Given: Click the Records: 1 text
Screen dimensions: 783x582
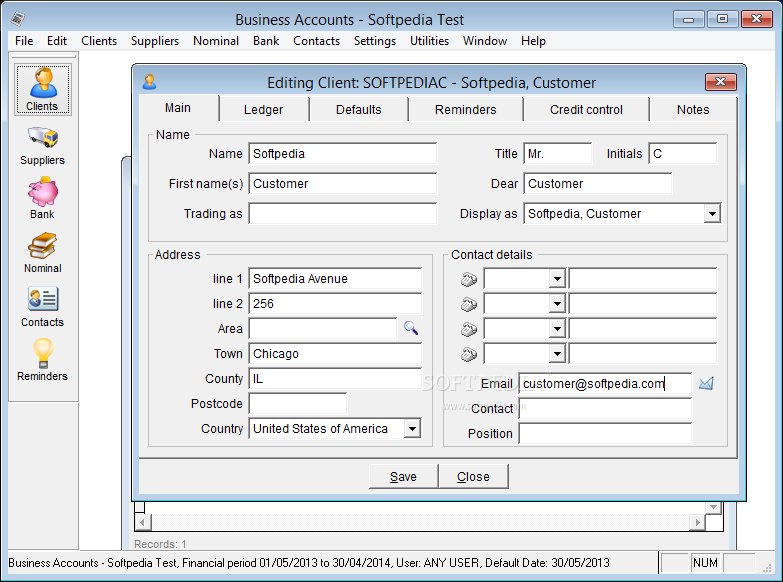Looking at the screenshot, I should point(160,544).
